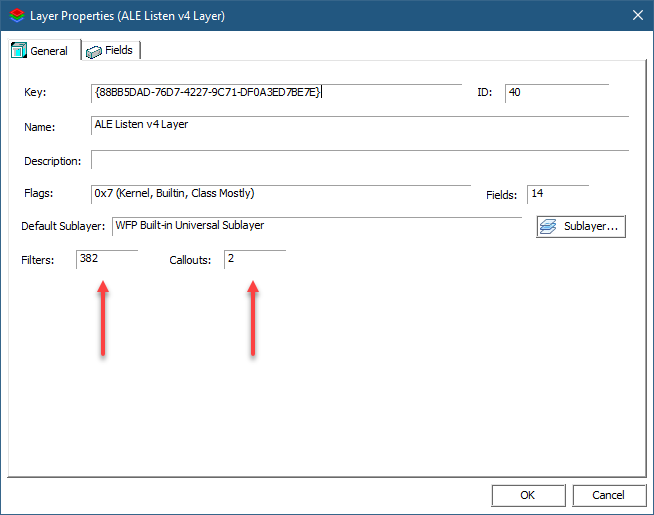Click the Name field with ALE Listen v4 Layer

[359, 126]
